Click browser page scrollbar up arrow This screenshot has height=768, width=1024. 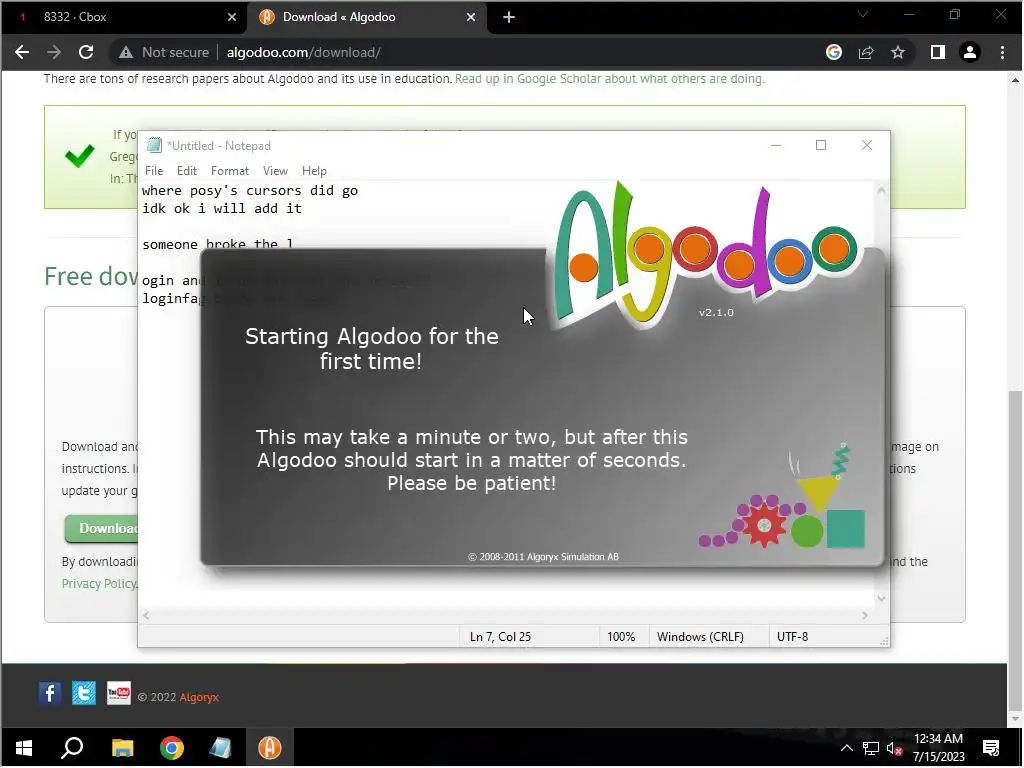tap(1015, 80)
